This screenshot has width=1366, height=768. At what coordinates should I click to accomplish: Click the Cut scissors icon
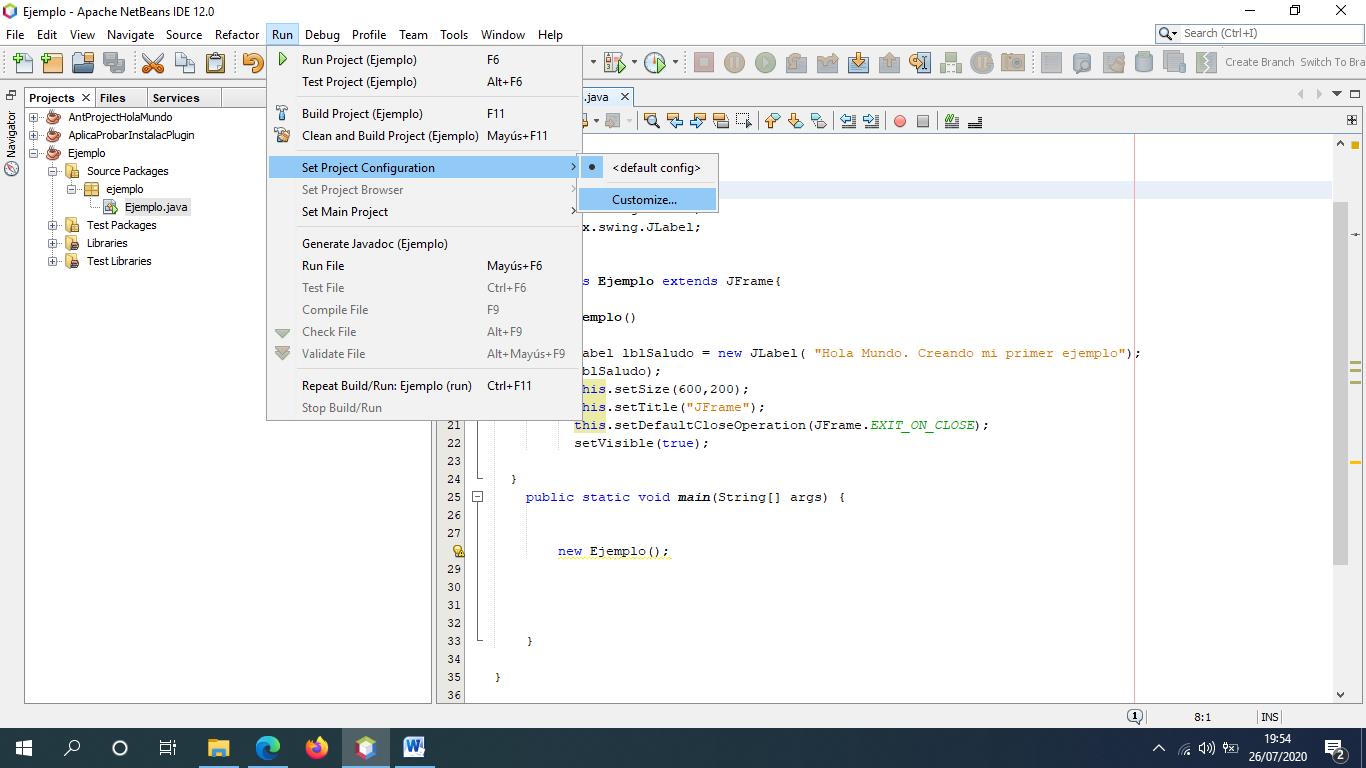(153, 63)
